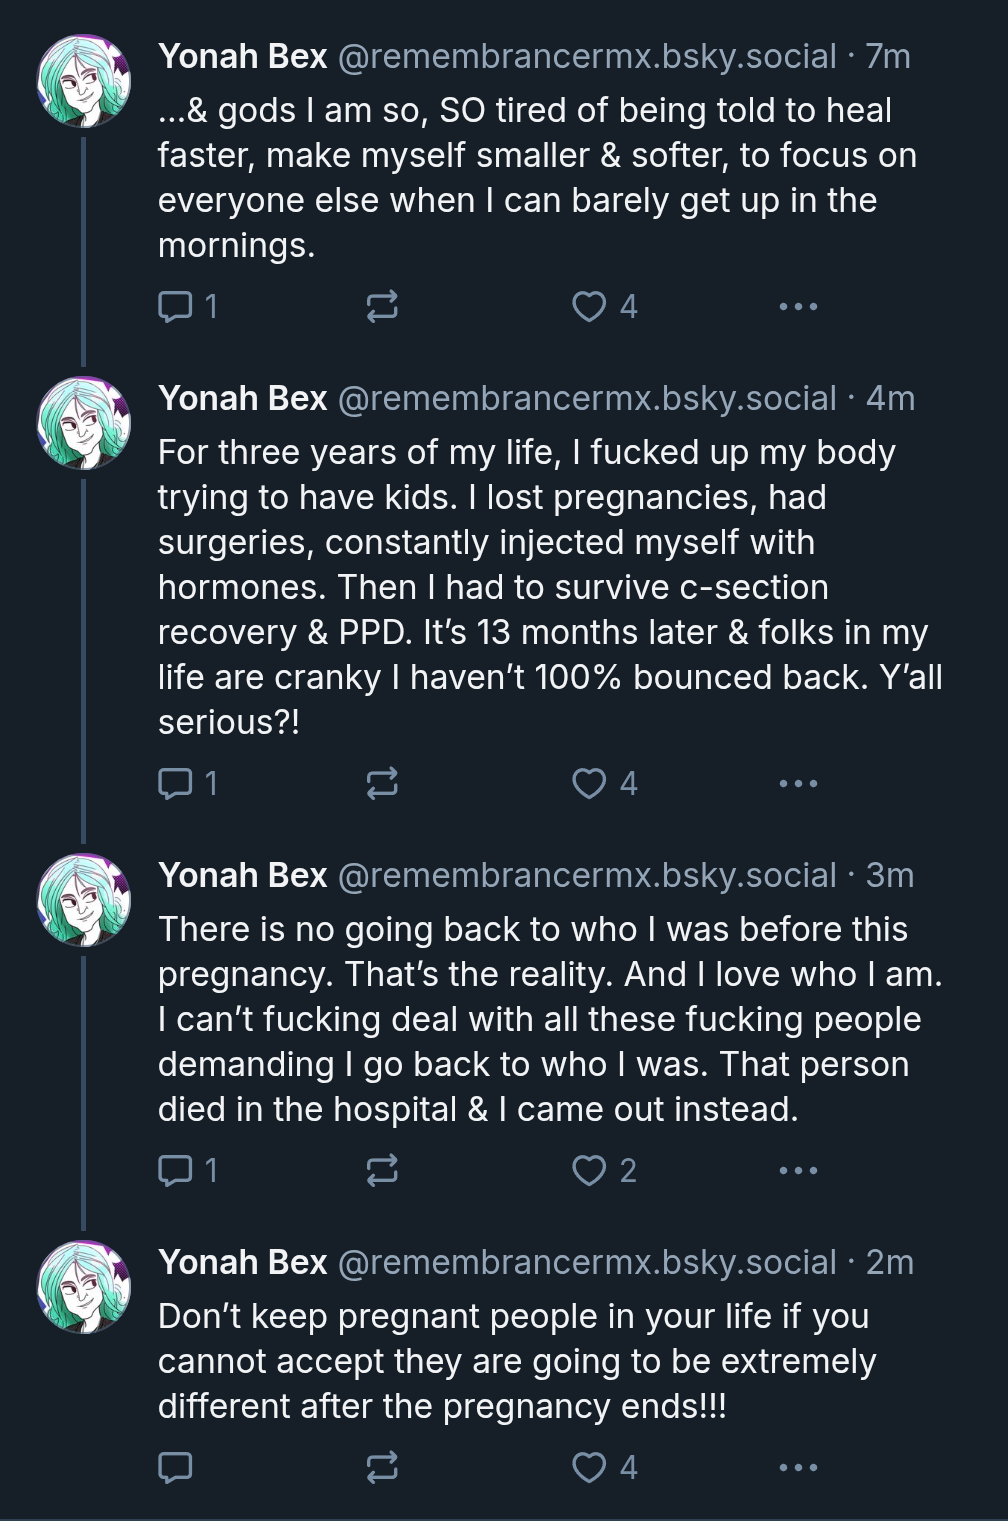Like the 'Don't keep pregnant people' post
Screen dimensions: 1008x1521
click(589, 1467)
